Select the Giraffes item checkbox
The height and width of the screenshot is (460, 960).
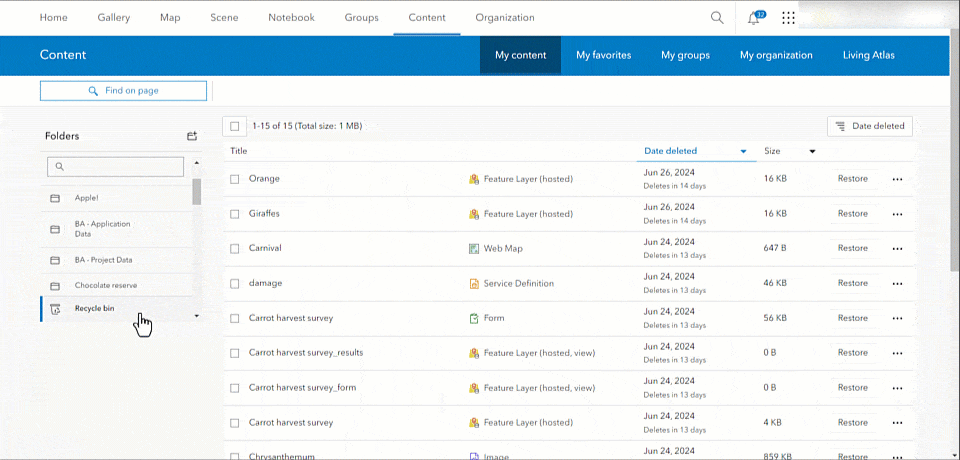pos(235,214)
